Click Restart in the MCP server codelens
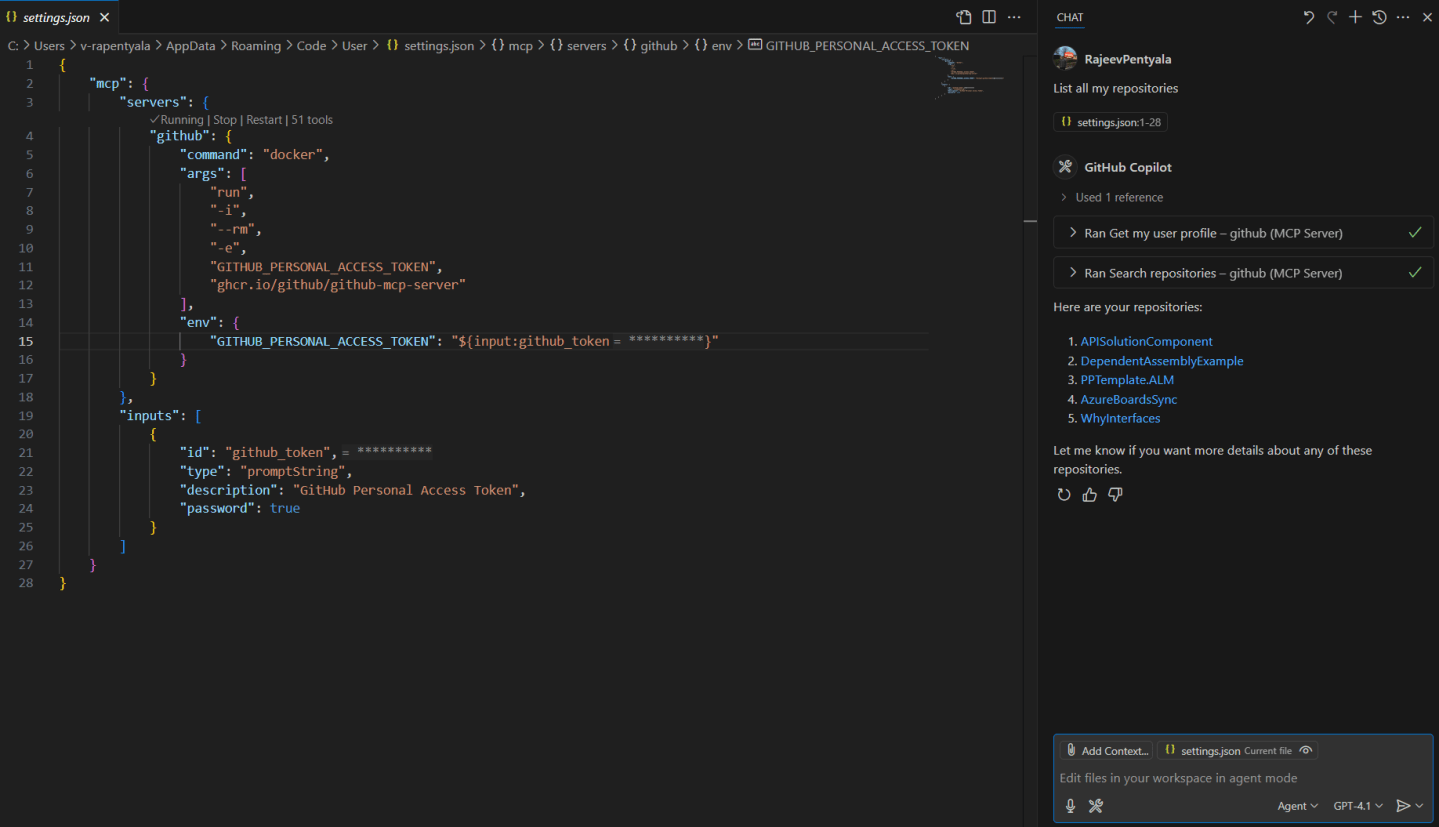The width and height of the screenshot is (1439, 827). tap(263, 119)
